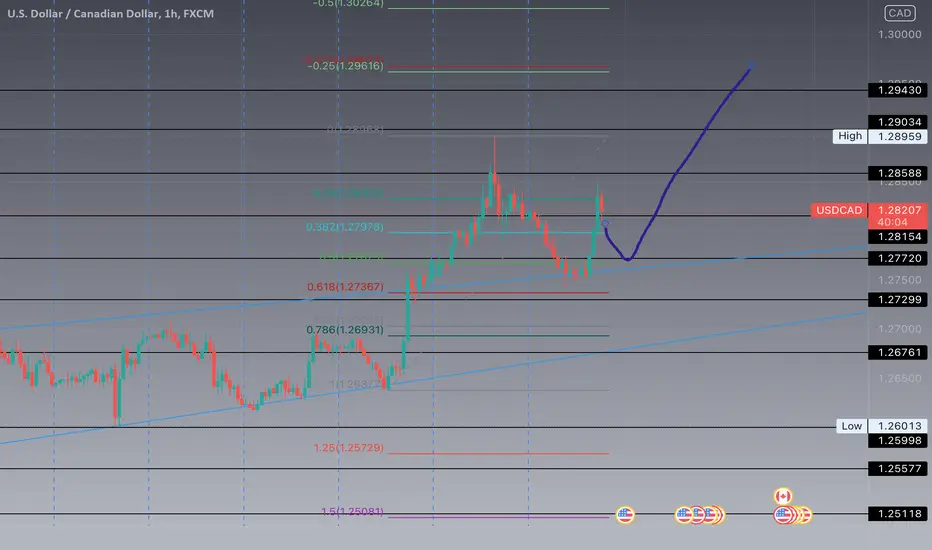Image resolution: width=932 pixels, height=550 pixels.
Task: Open the standalone US flag event icon left of the clusters
Action: click(x=625, y=514)
